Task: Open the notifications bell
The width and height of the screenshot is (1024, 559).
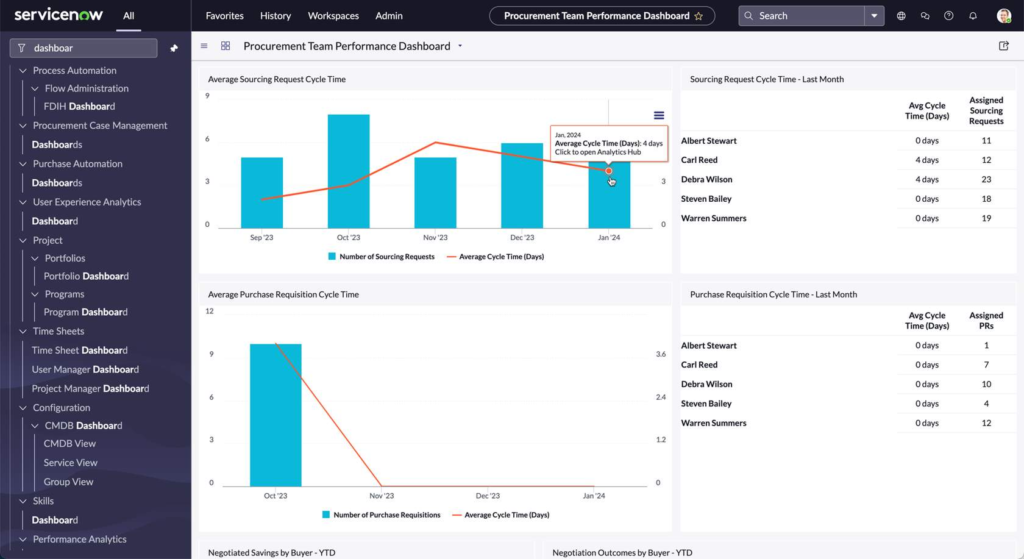Action: 973,16
